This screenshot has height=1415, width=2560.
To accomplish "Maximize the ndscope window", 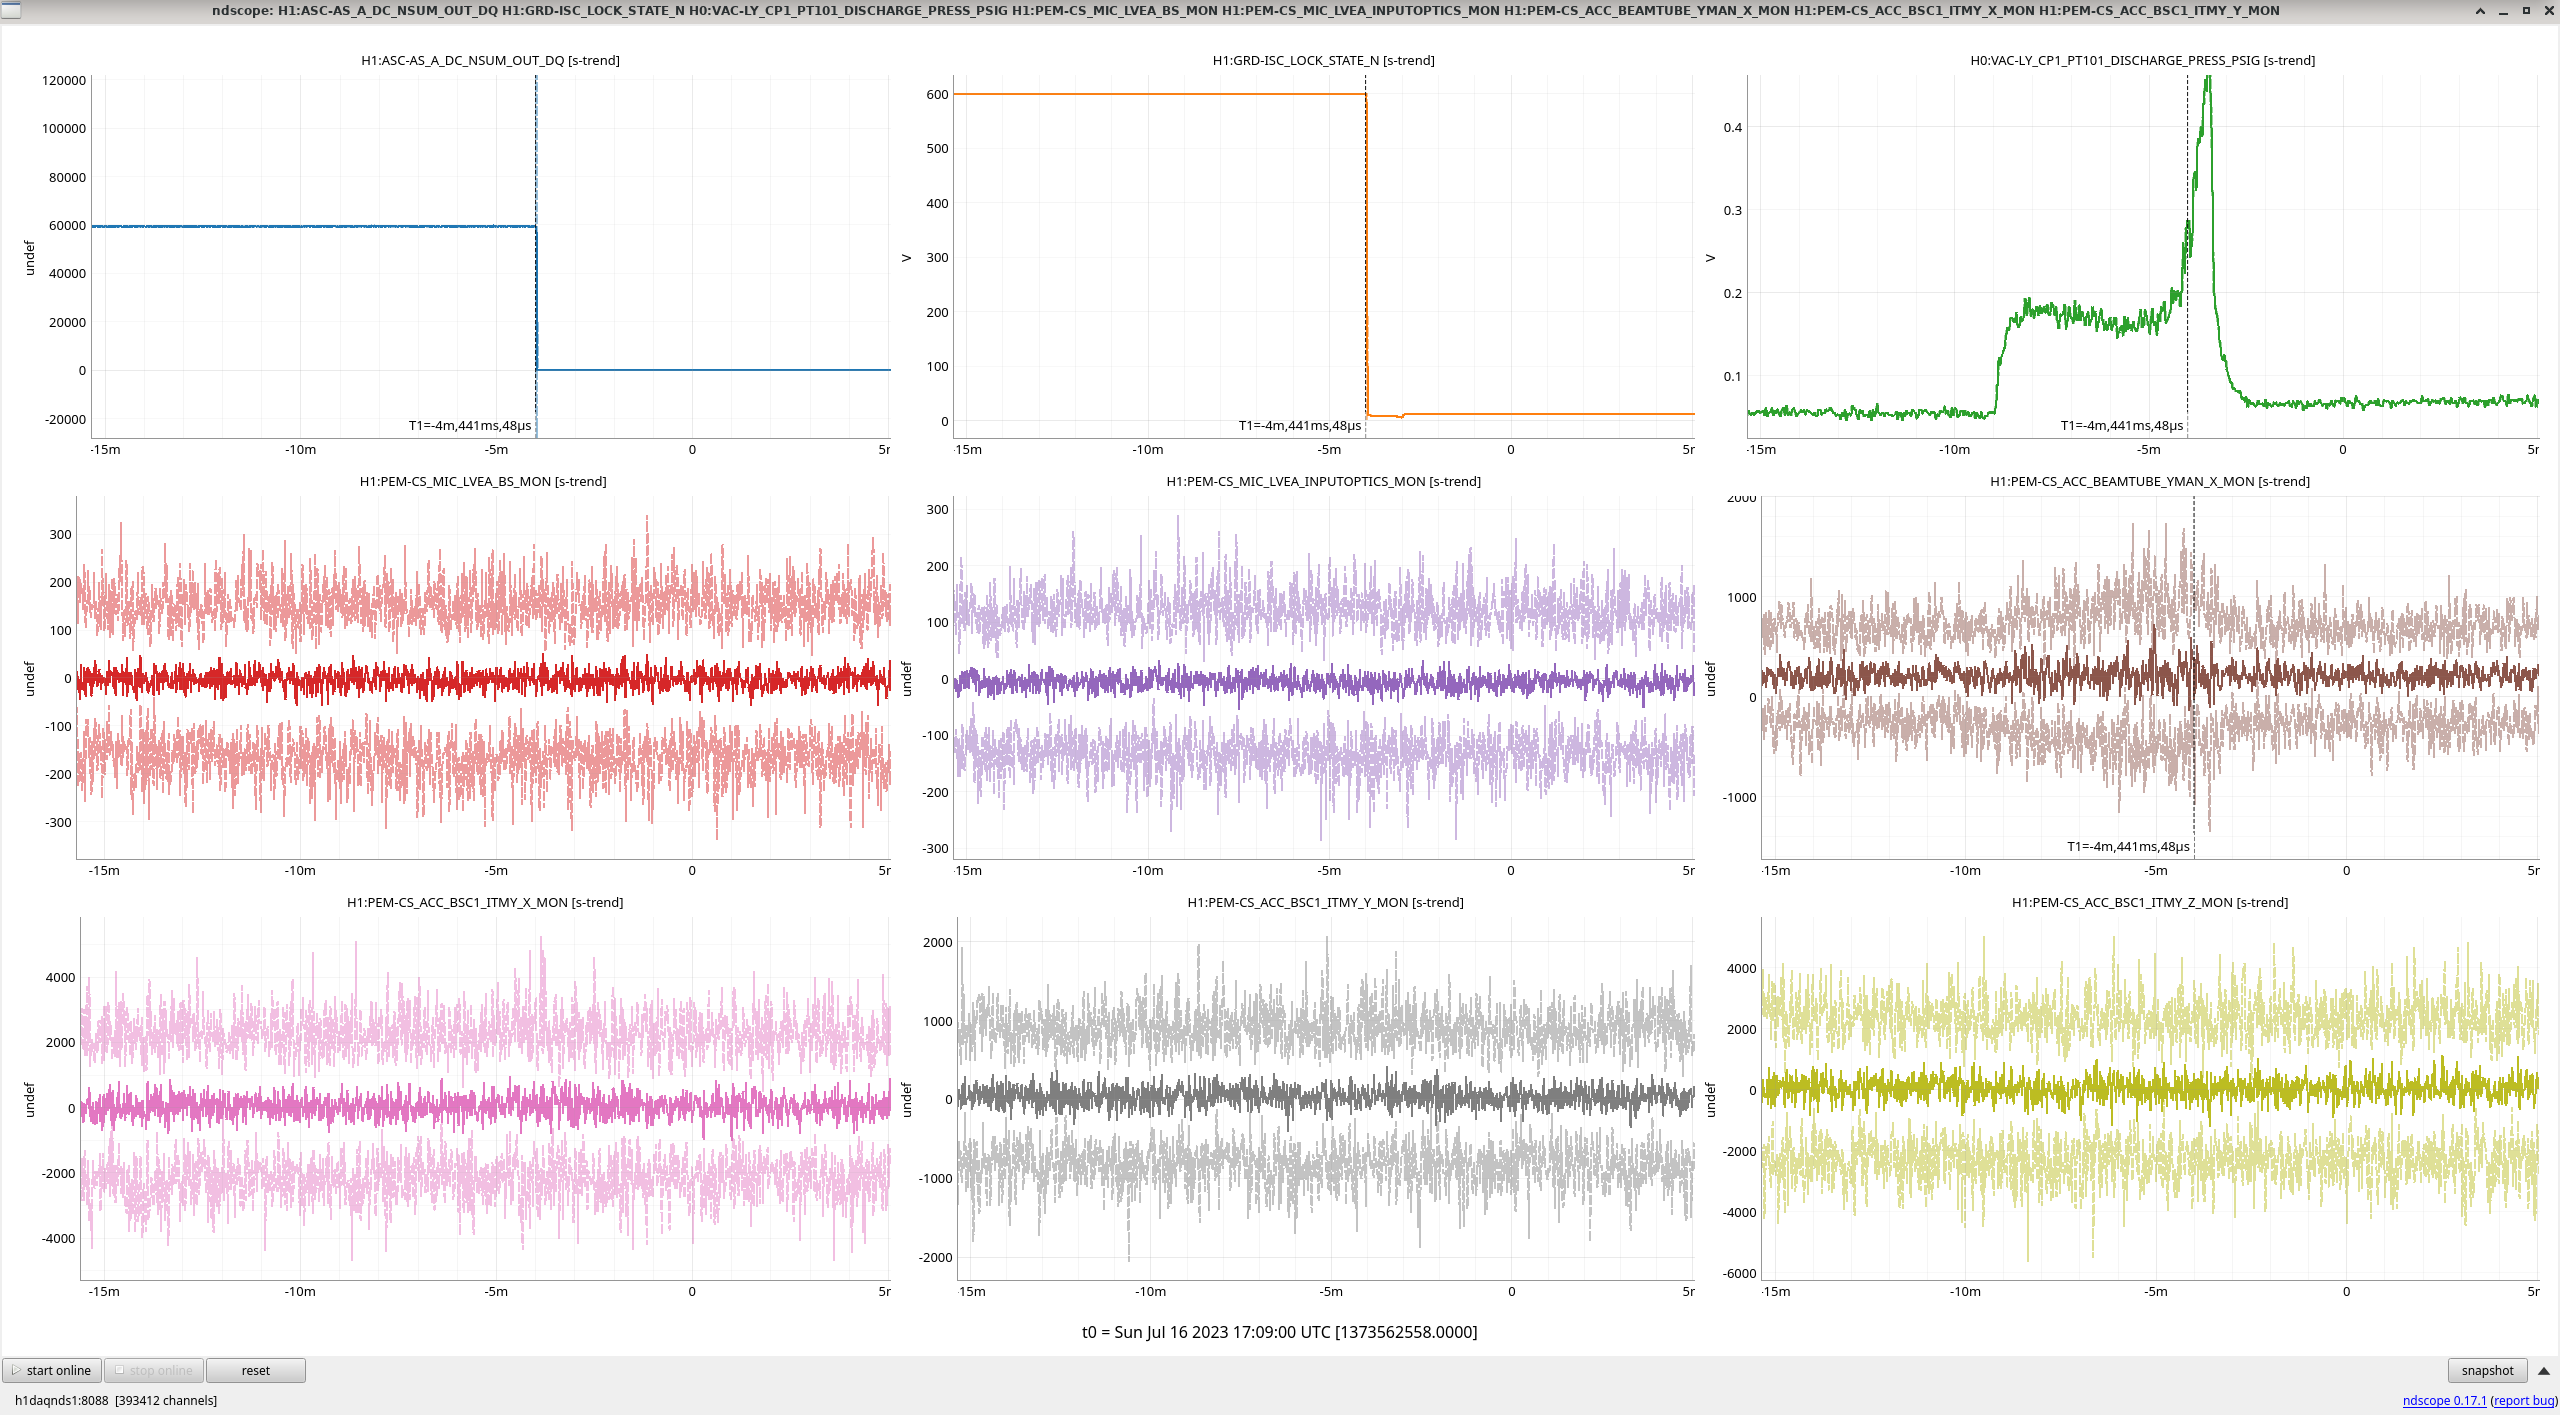I will coord(2526,11).
